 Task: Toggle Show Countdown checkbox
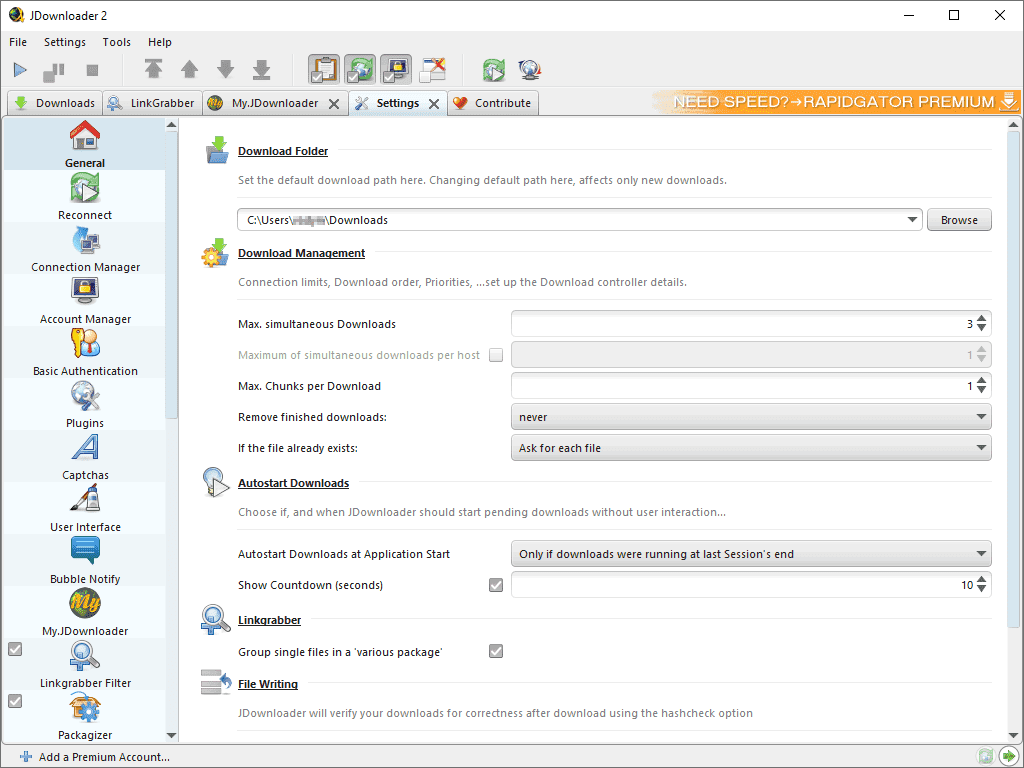[496, 584]
